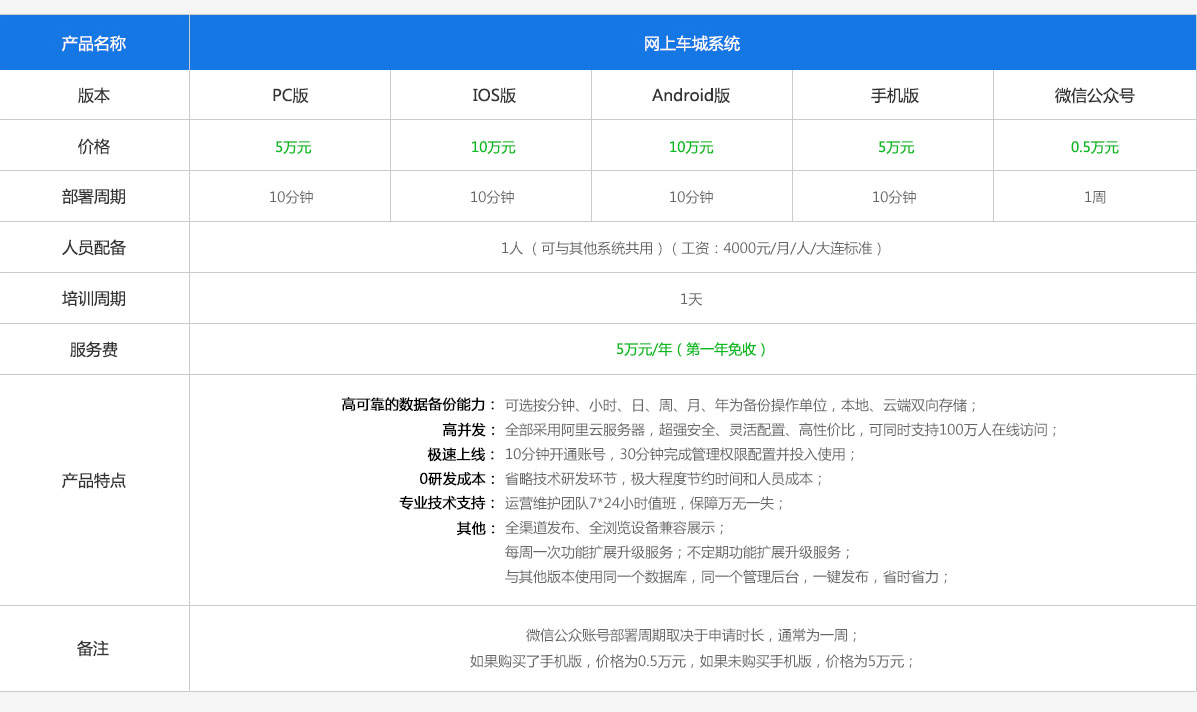
Task: Click the 1天 training period value
Action: 691,299
